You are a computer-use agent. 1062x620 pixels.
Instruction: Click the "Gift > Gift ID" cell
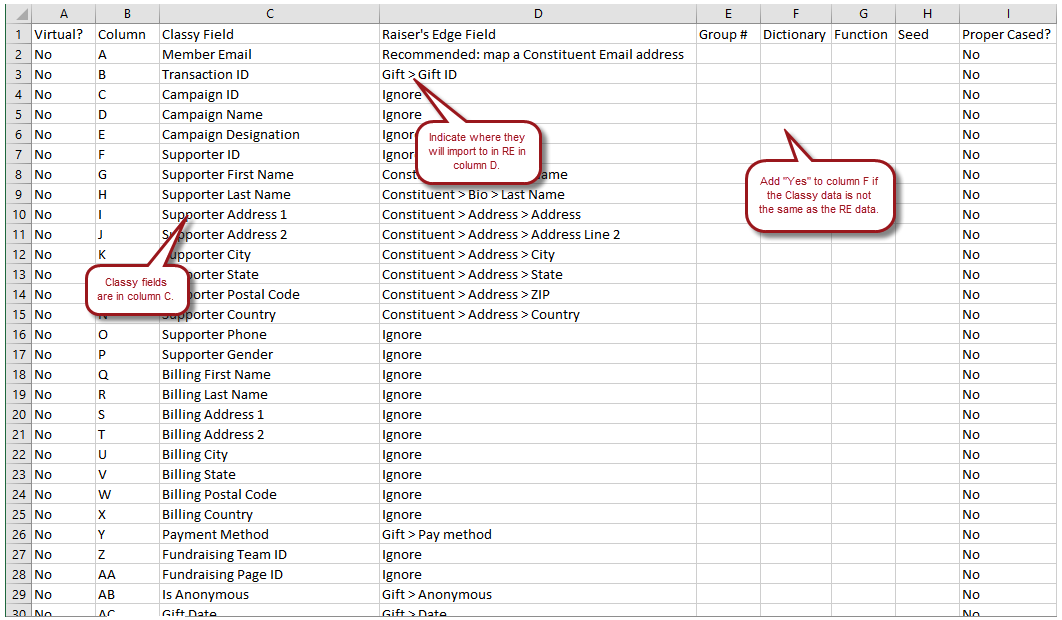coord(538,75)
